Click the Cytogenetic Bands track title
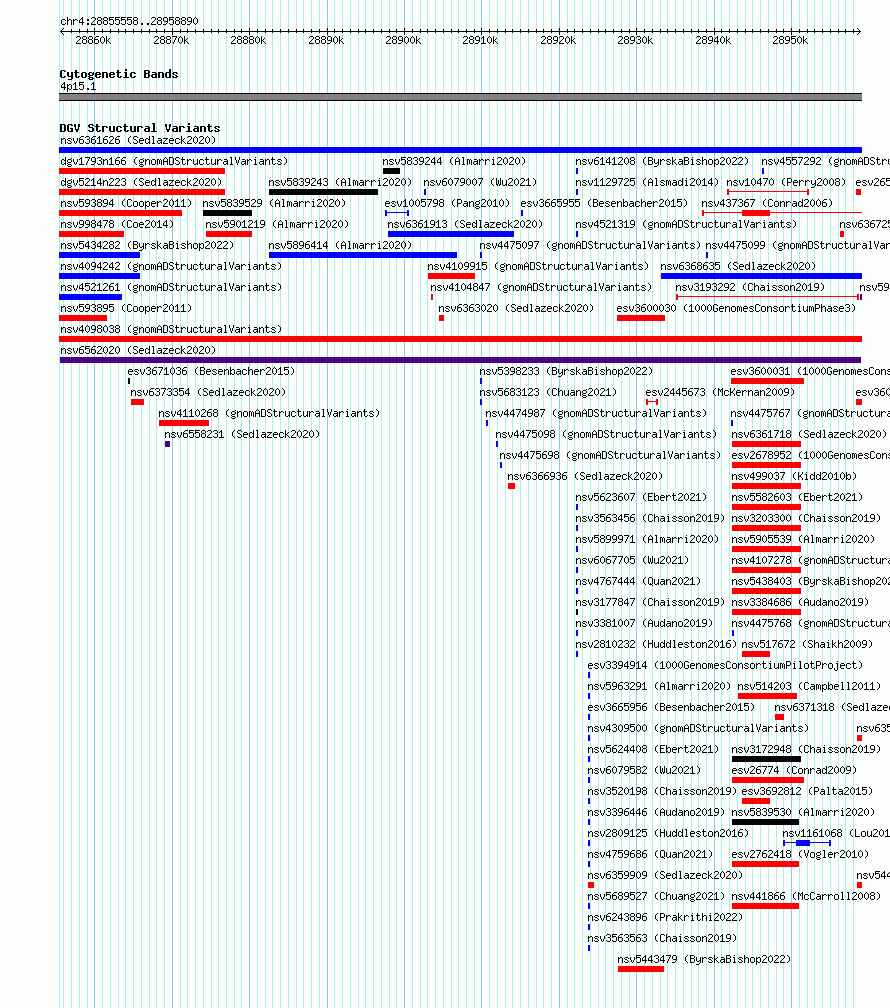890x1008 pixels. (x=119, y=74)
